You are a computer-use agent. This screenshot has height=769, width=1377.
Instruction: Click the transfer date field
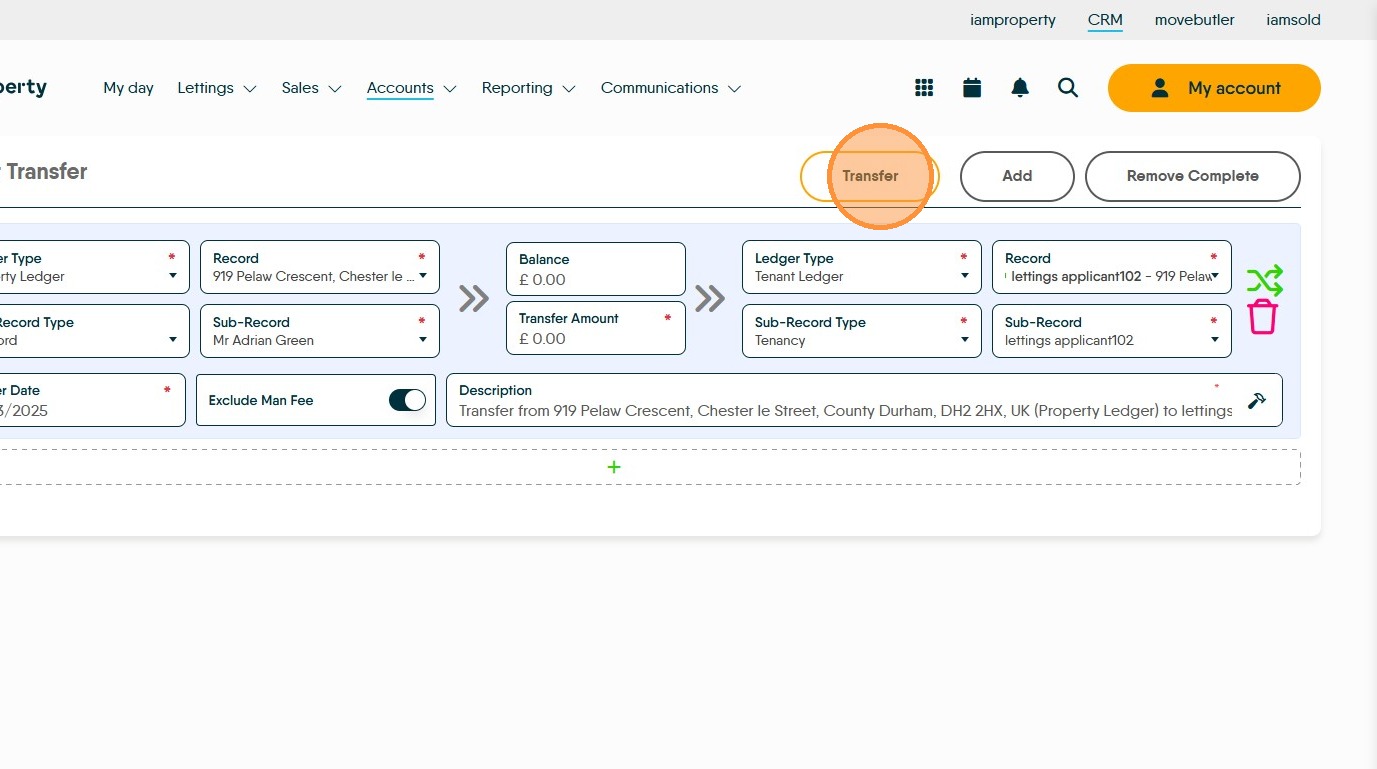pos(92,400)
